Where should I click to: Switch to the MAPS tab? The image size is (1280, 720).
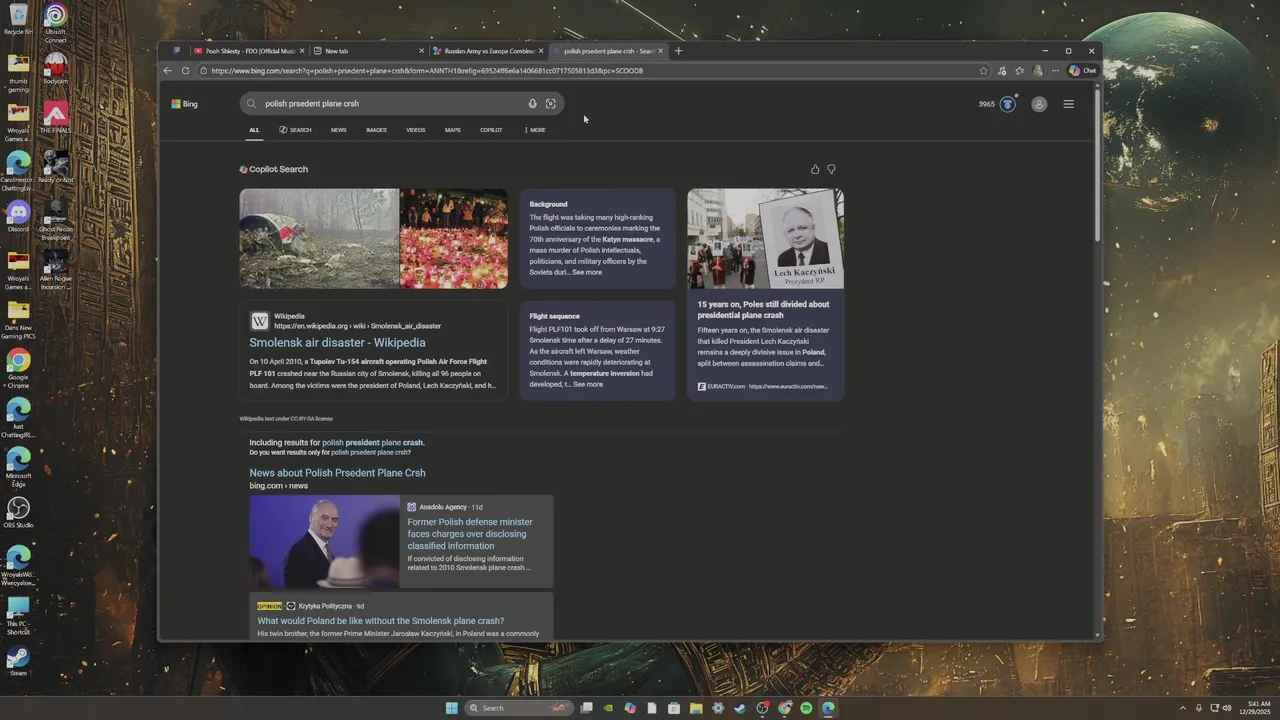click(x=453, y=130)
